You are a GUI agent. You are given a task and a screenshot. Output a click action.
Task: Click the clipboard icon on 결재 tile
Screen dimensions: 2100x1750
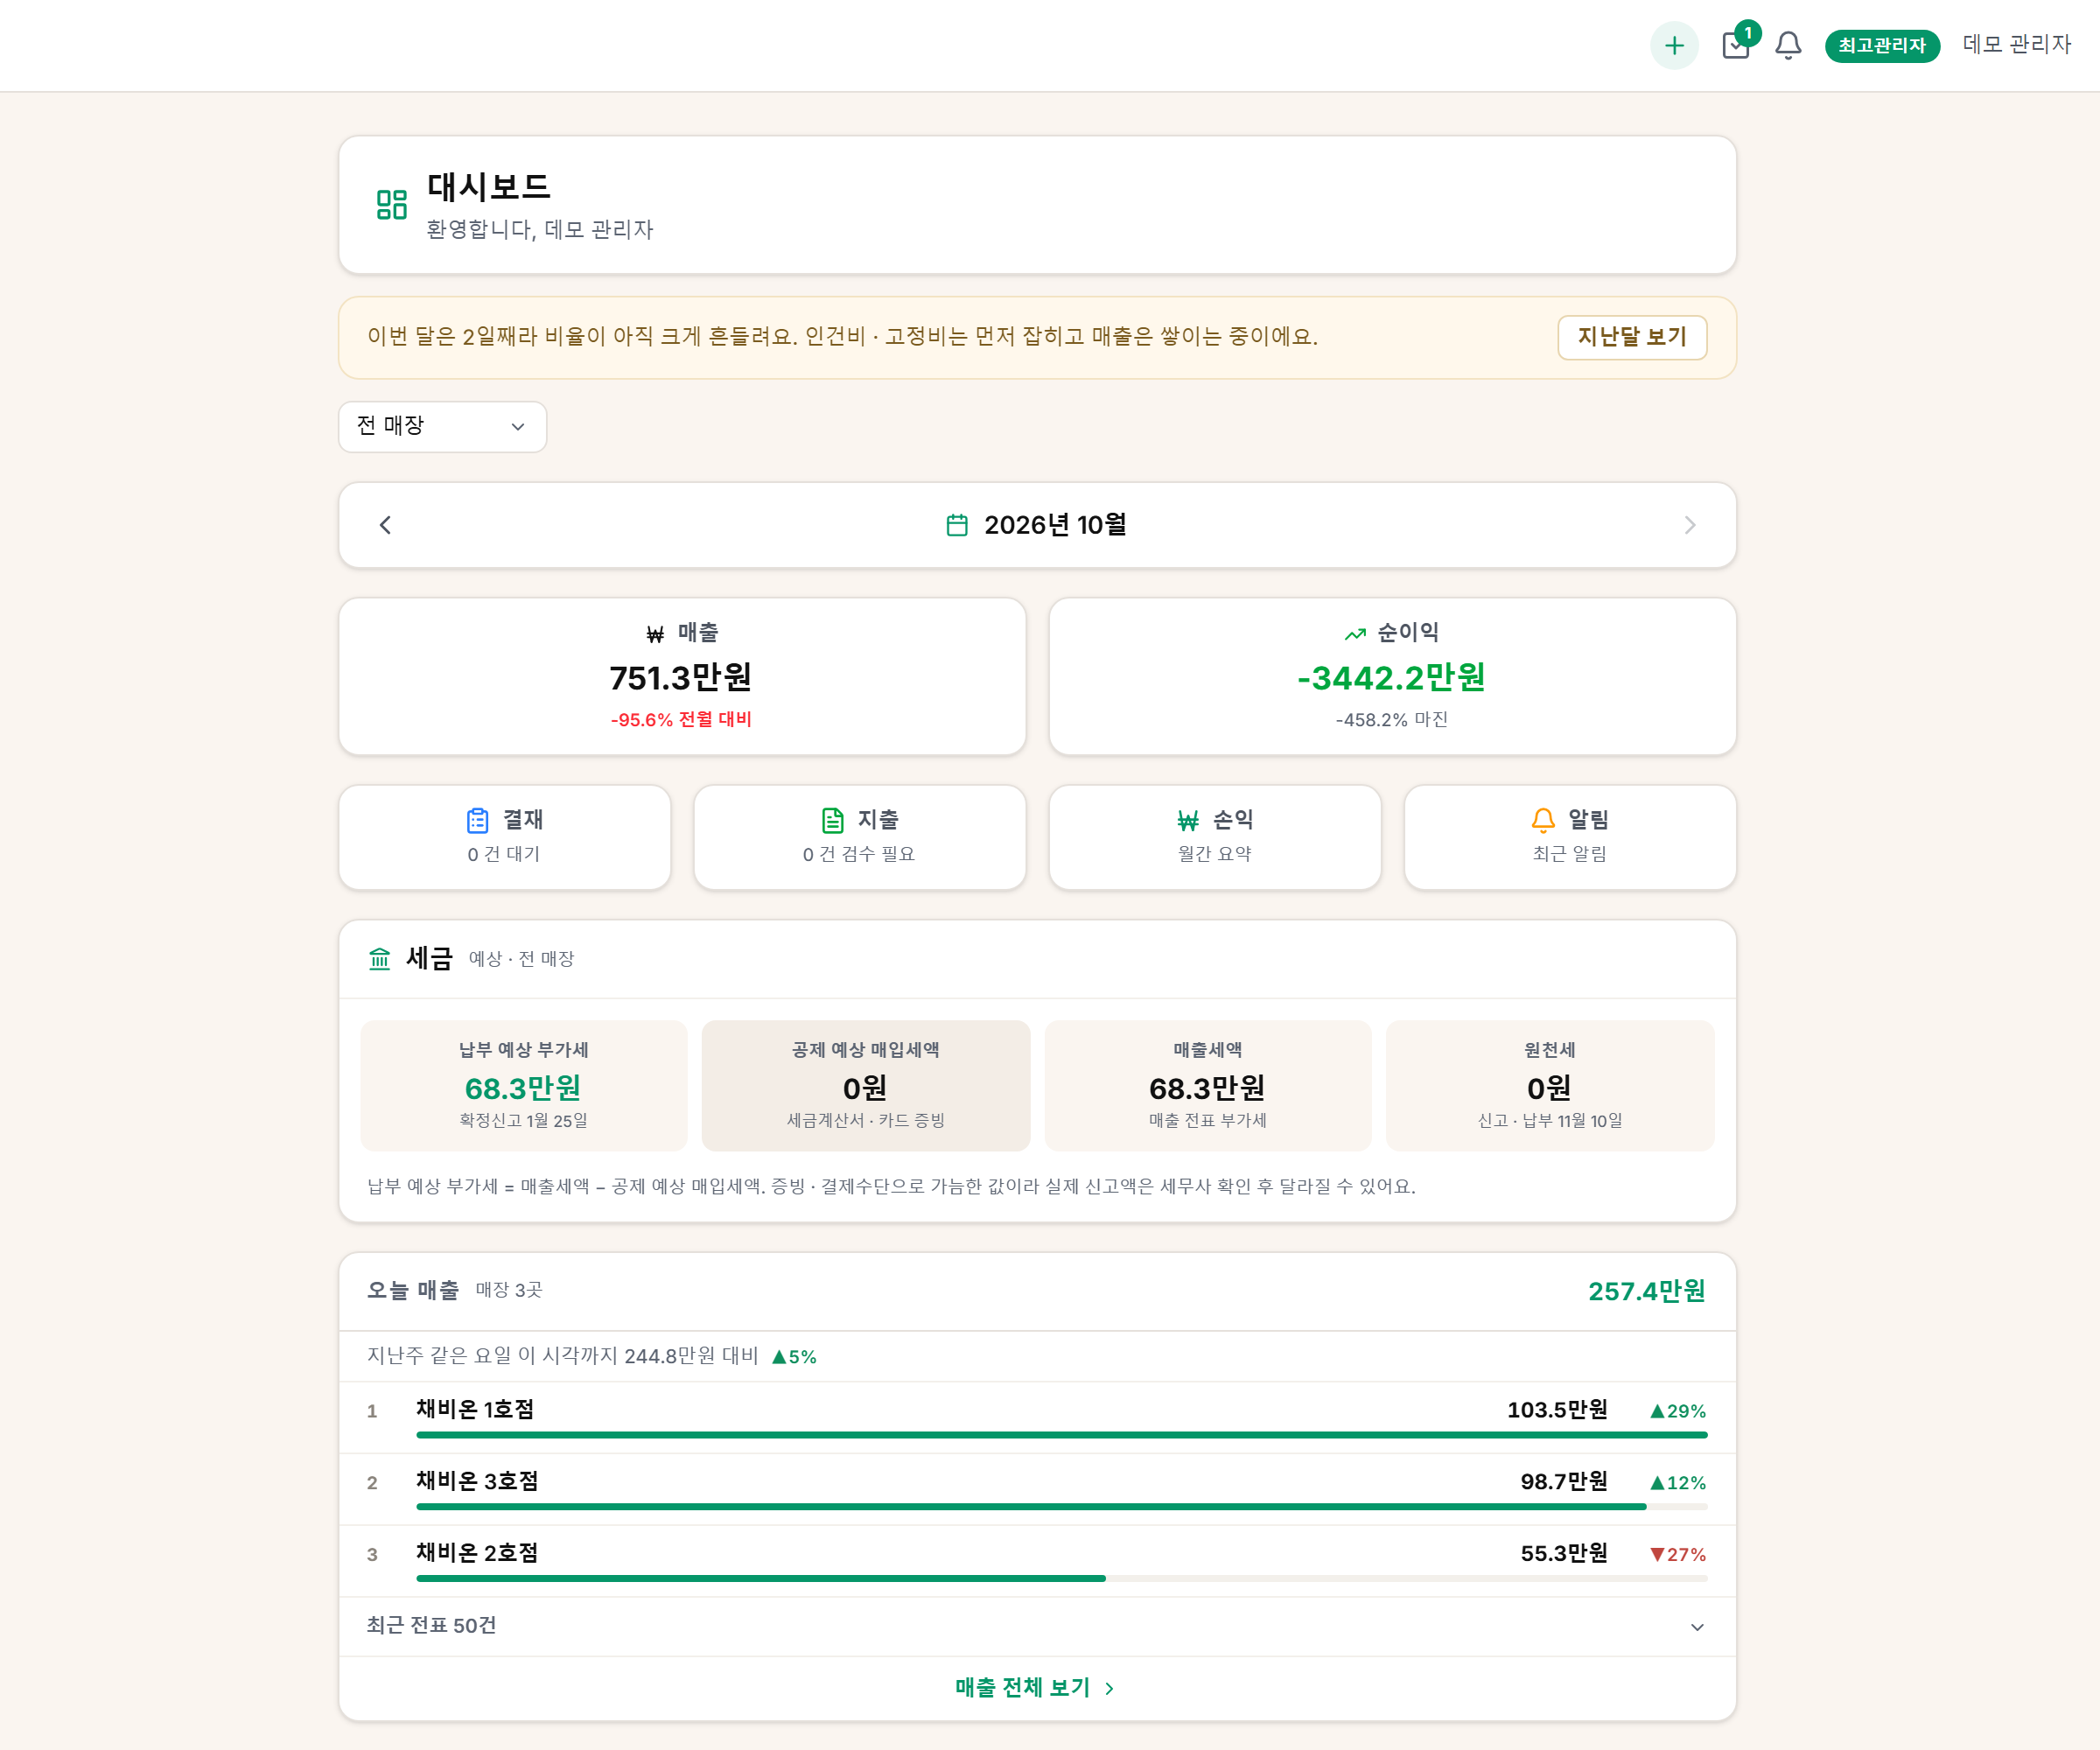[478, 820]
